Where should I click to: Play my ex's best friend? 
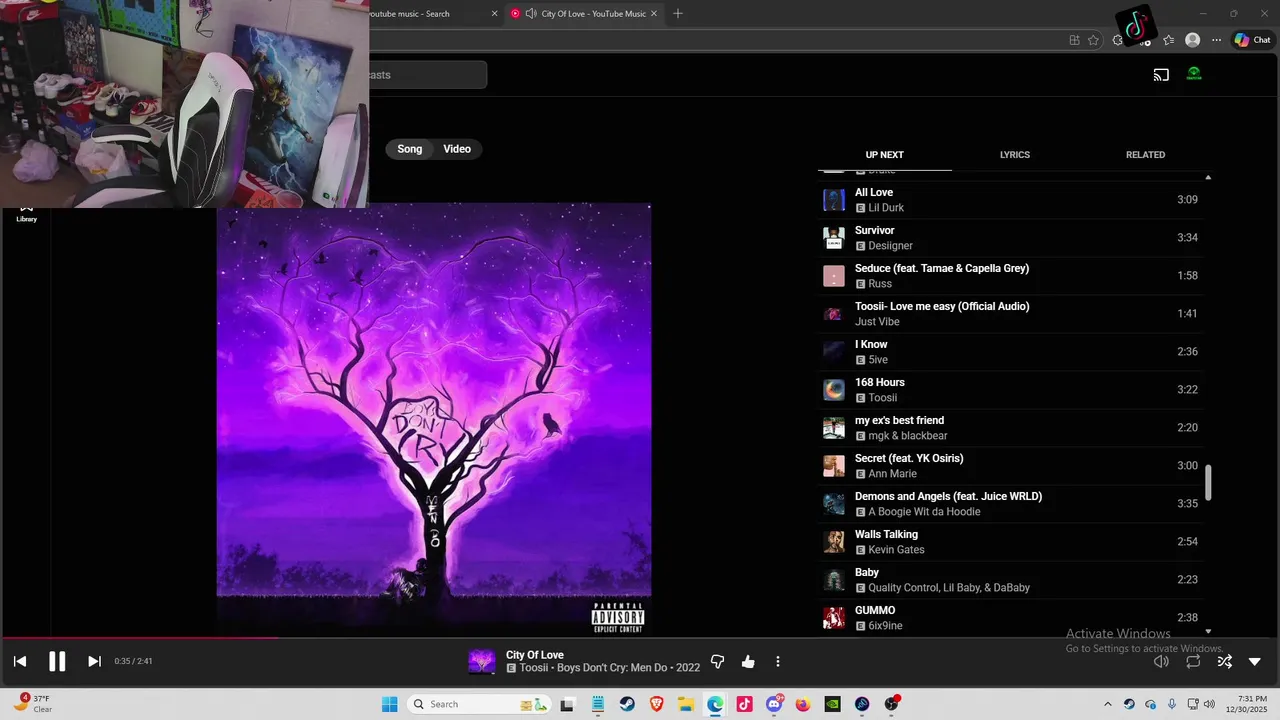click(x=1012, y=428)
